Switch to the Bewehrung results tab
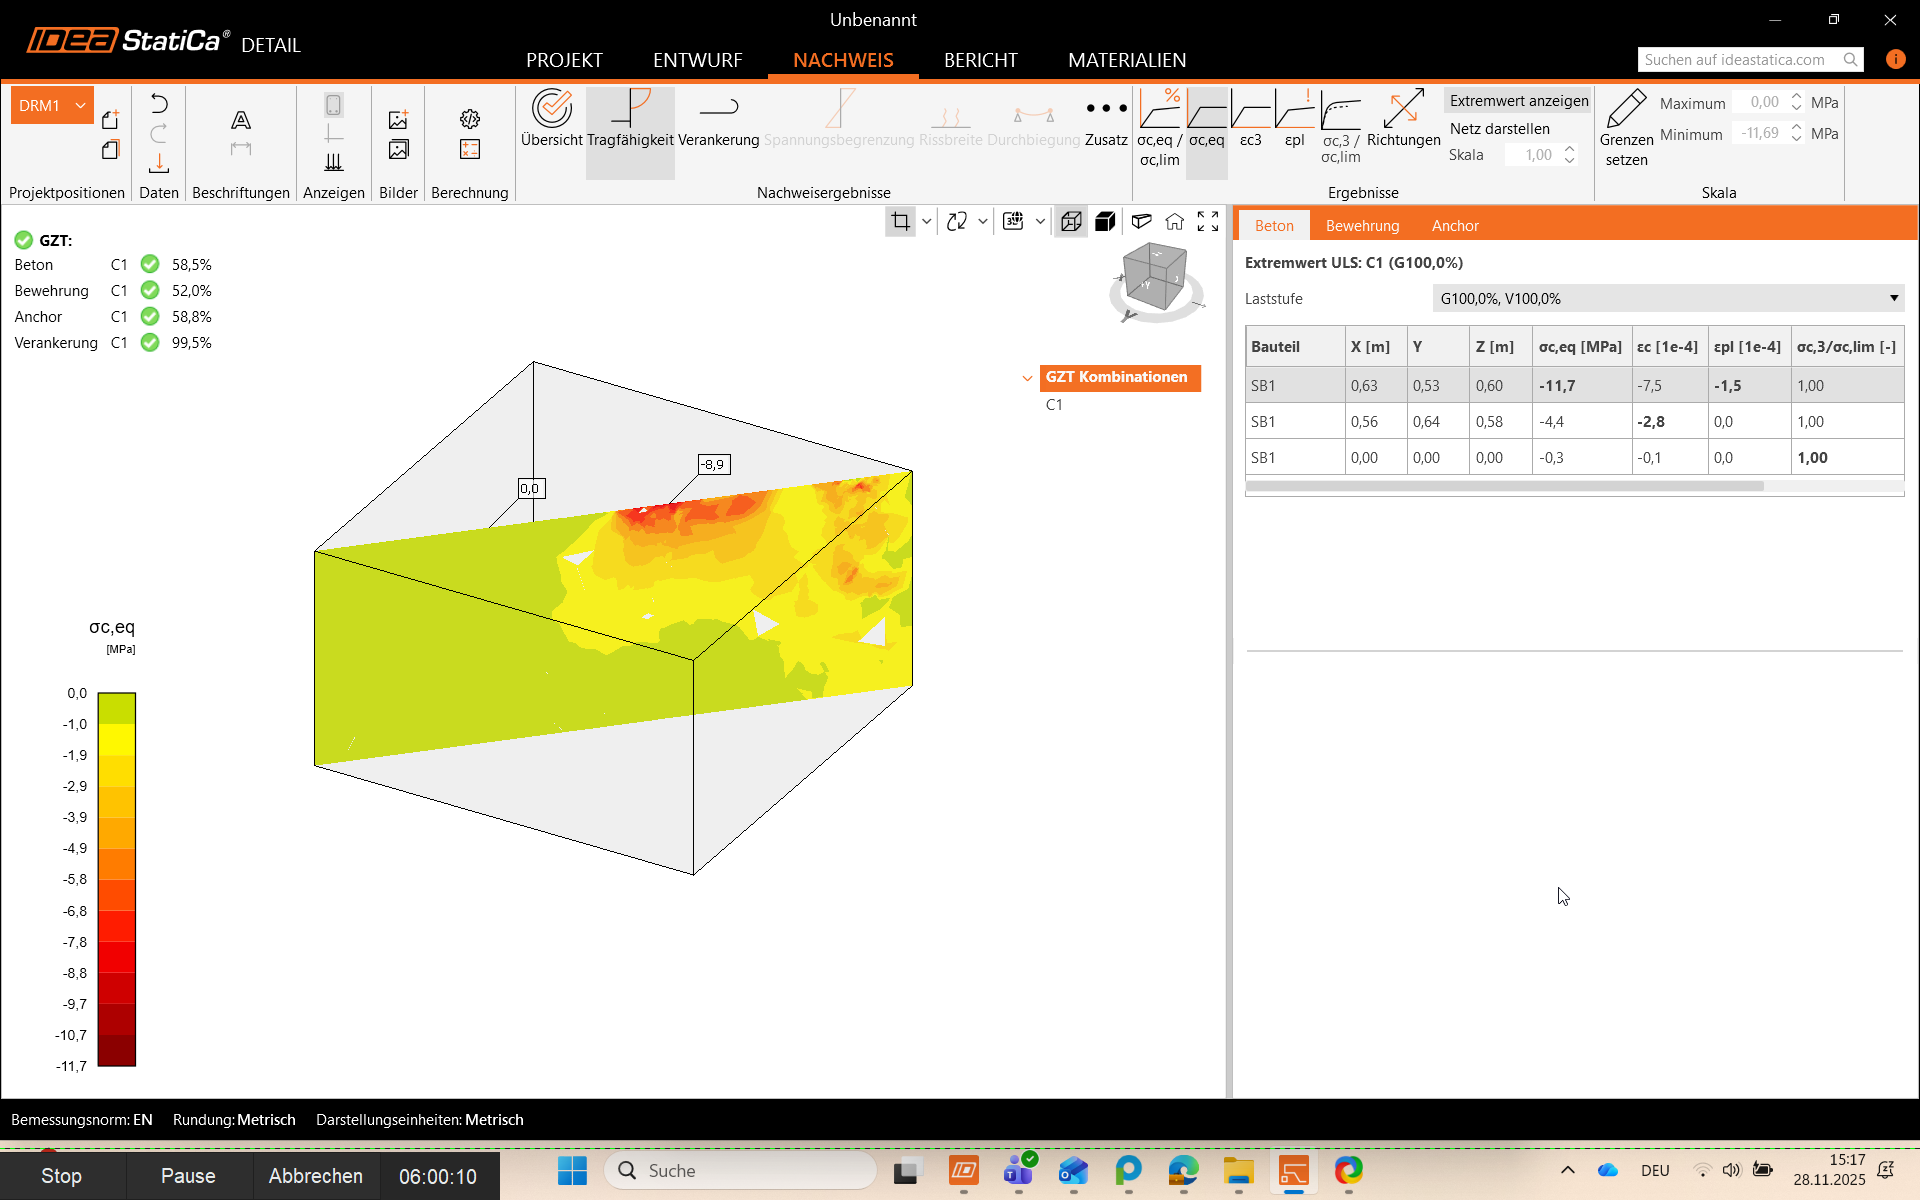The image size is (1920, 1200). (1362, 226)
